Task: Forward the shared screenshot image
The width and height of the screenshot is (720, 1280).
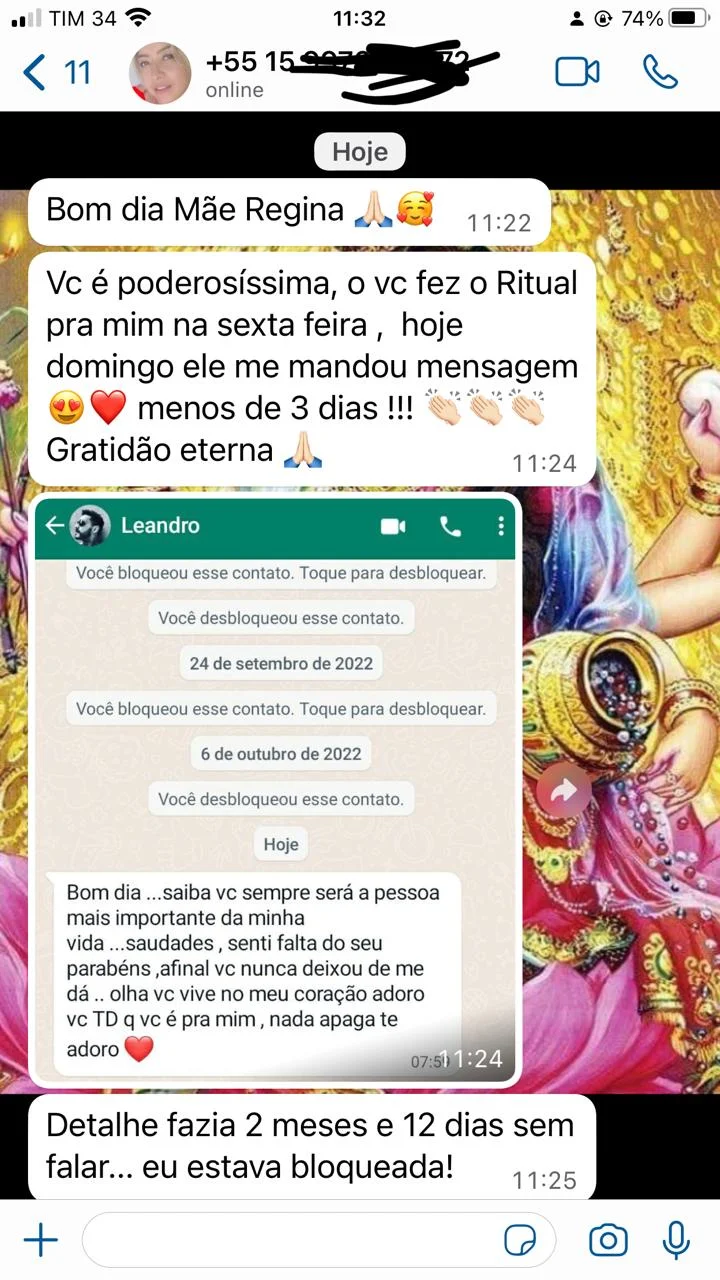Action: [x=564, y=791]
